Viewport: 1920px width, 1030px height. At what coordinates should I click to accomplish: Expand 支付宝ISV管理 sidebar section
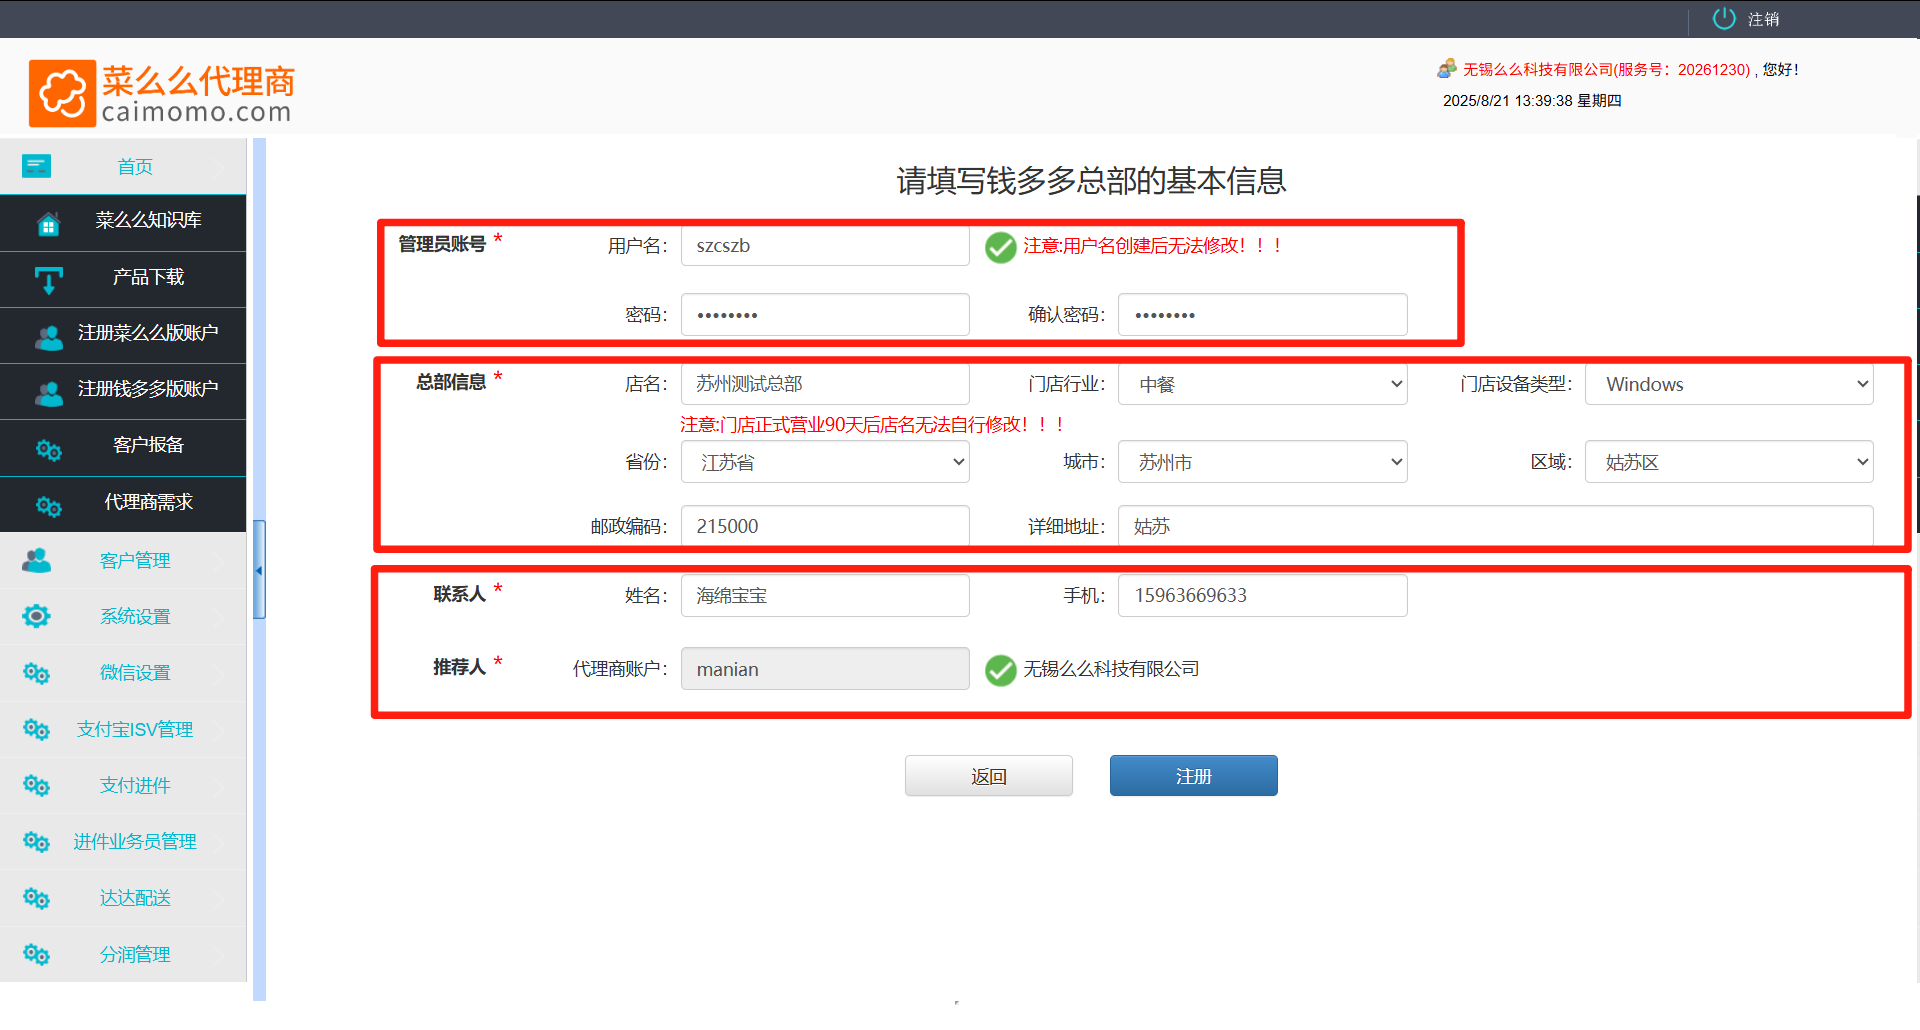123,729
